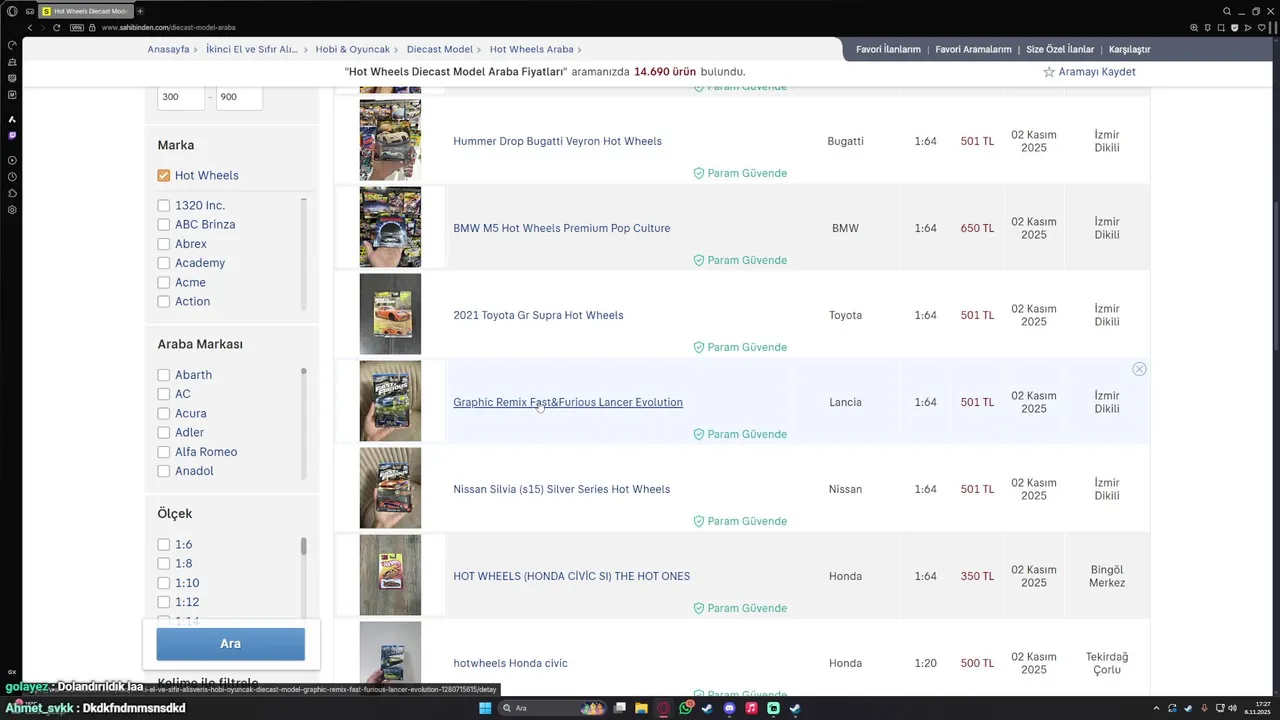The height and width of the screenshot is (720, 1280).
Task: Open Size Özel İlanlar menu item
Action: click(x=1060, y=49)
